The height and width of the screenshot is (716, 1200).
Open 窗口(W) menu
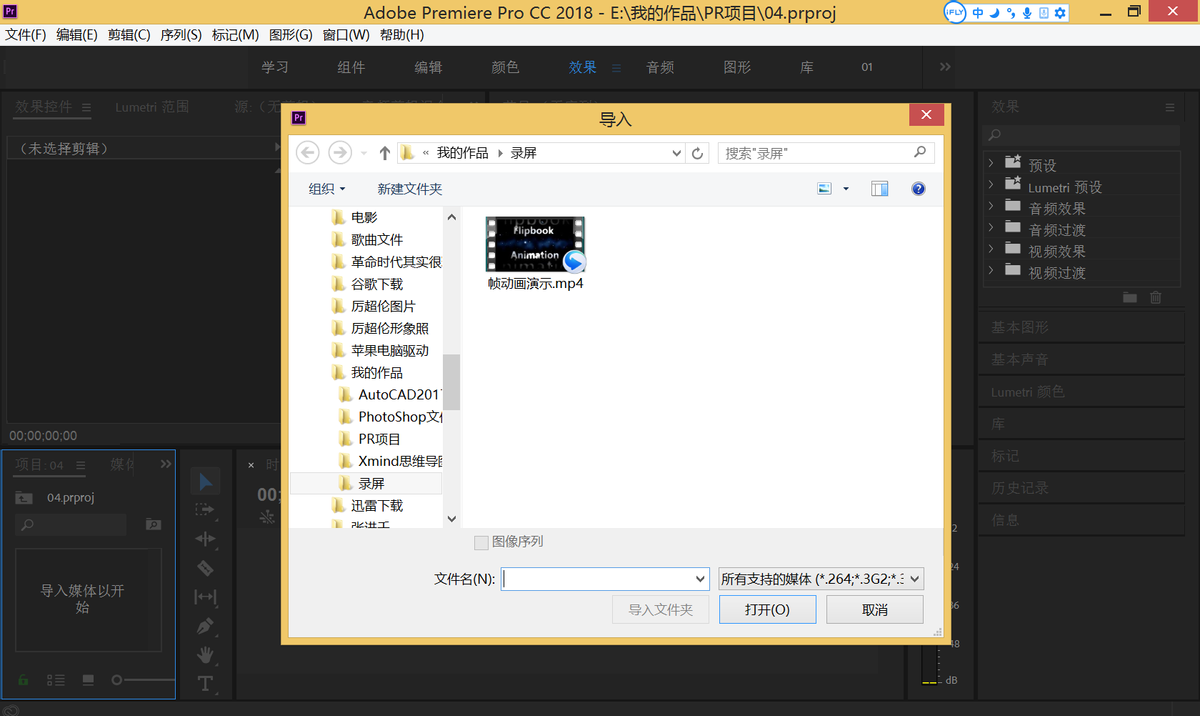tap(346, 35)
